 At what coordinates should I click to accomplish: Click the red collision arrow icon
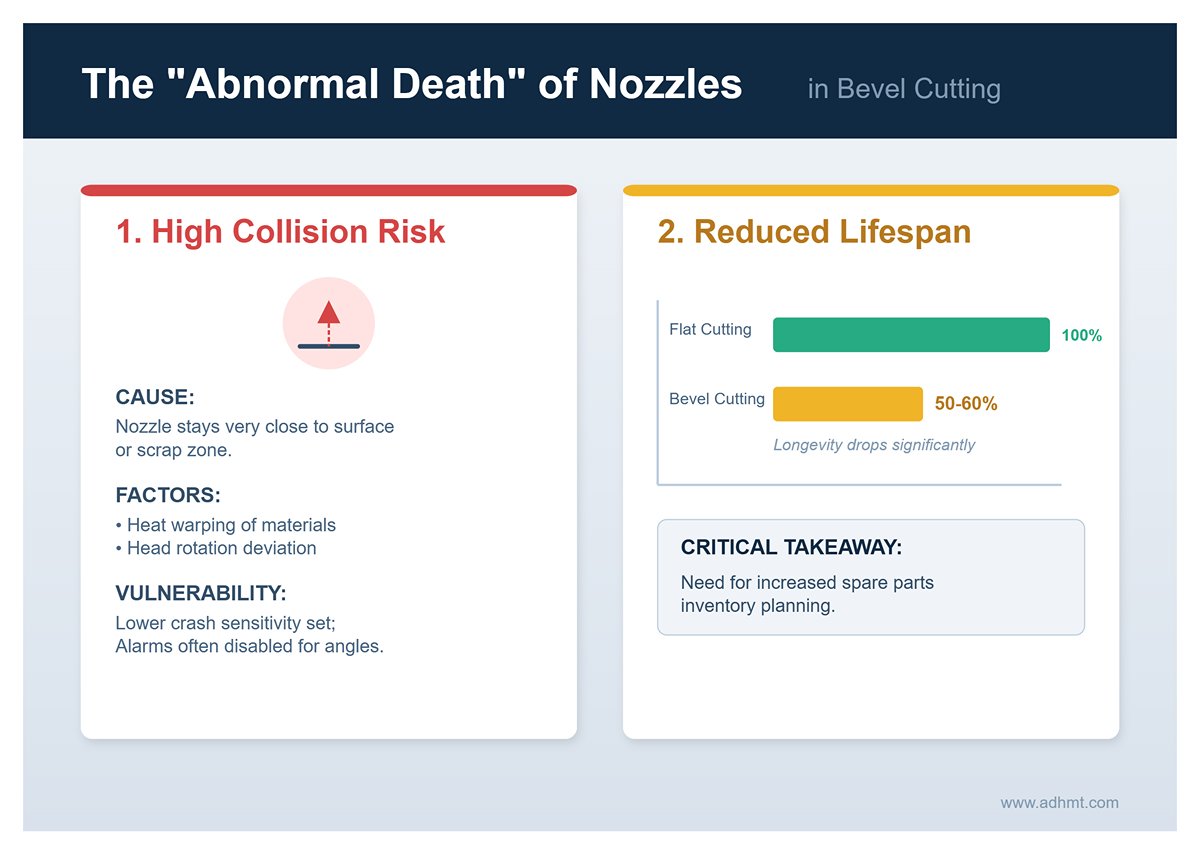[329, 323]
